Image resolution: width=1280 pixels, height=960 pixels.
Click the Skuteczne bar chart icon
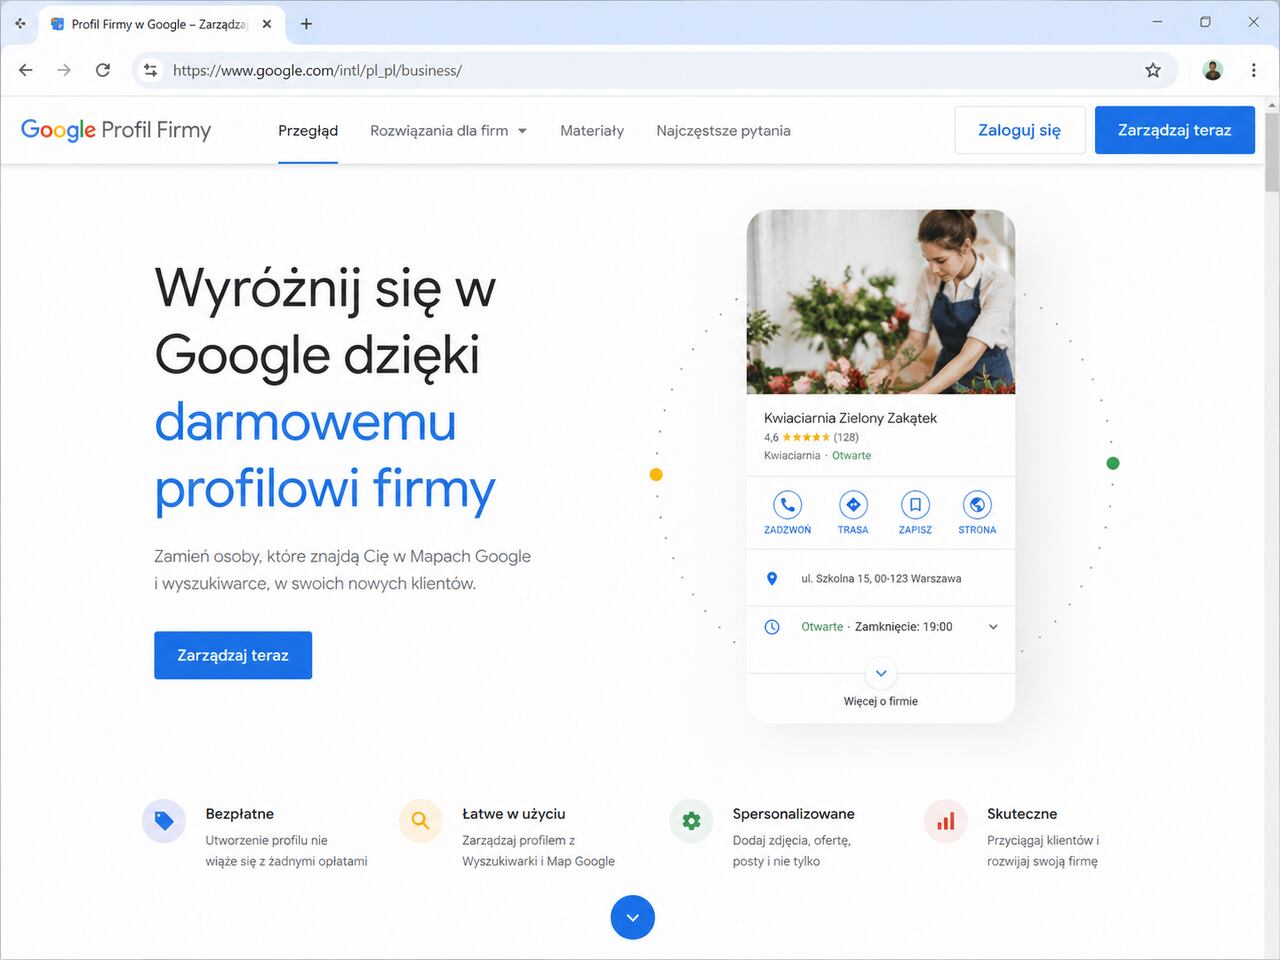click(946, 821)
